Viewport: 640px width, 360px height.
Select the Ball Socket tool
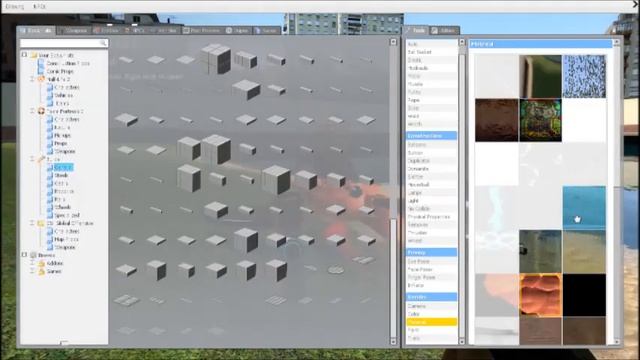[431, 52]
